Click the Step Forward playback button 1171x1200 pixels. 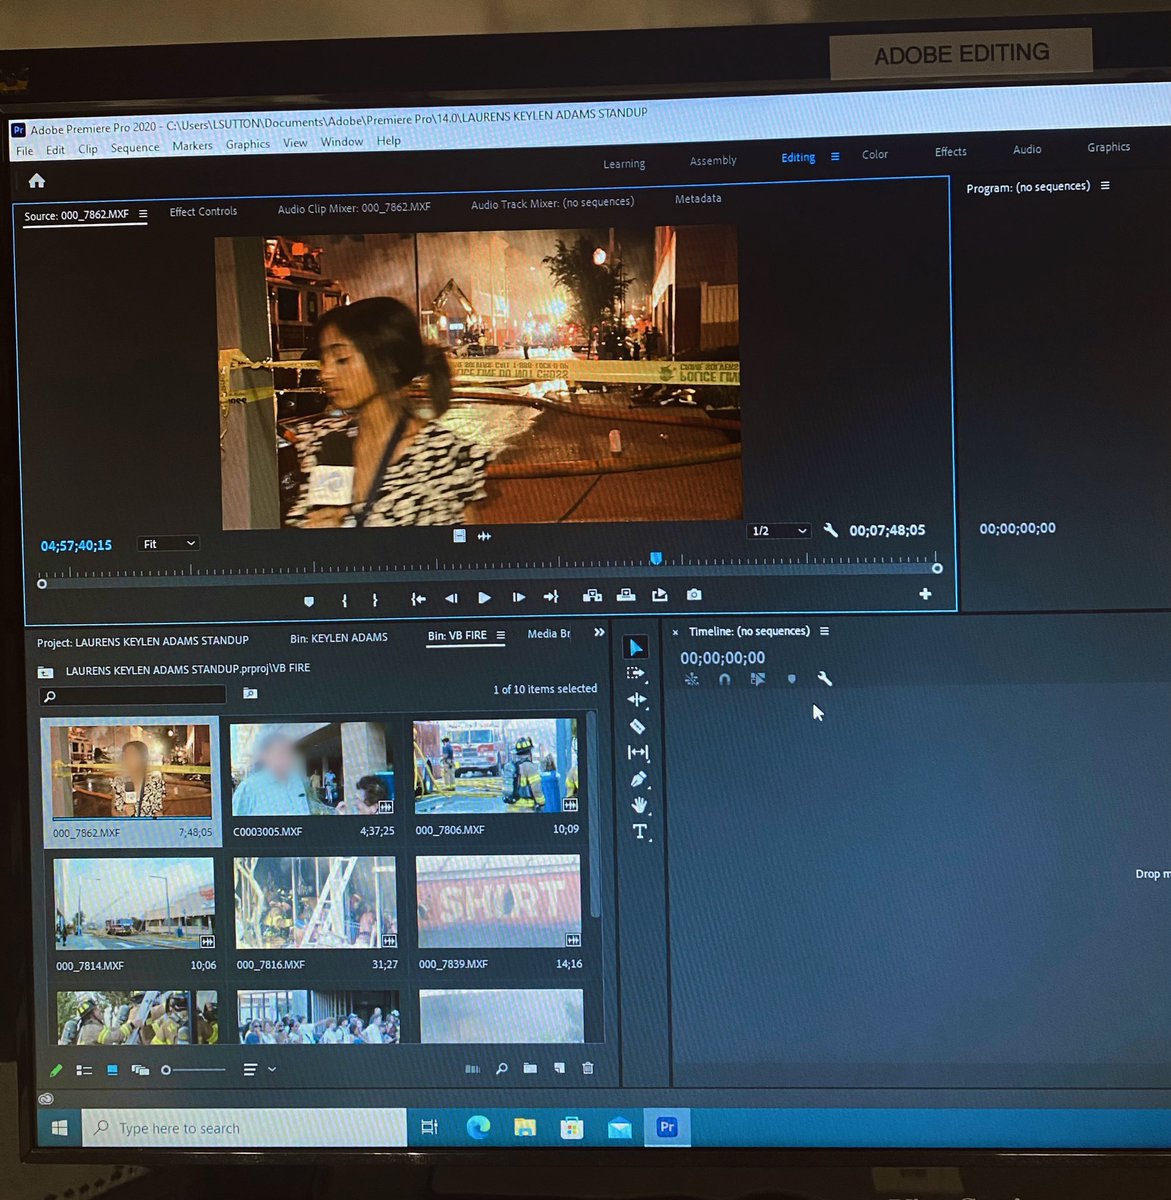518,596
